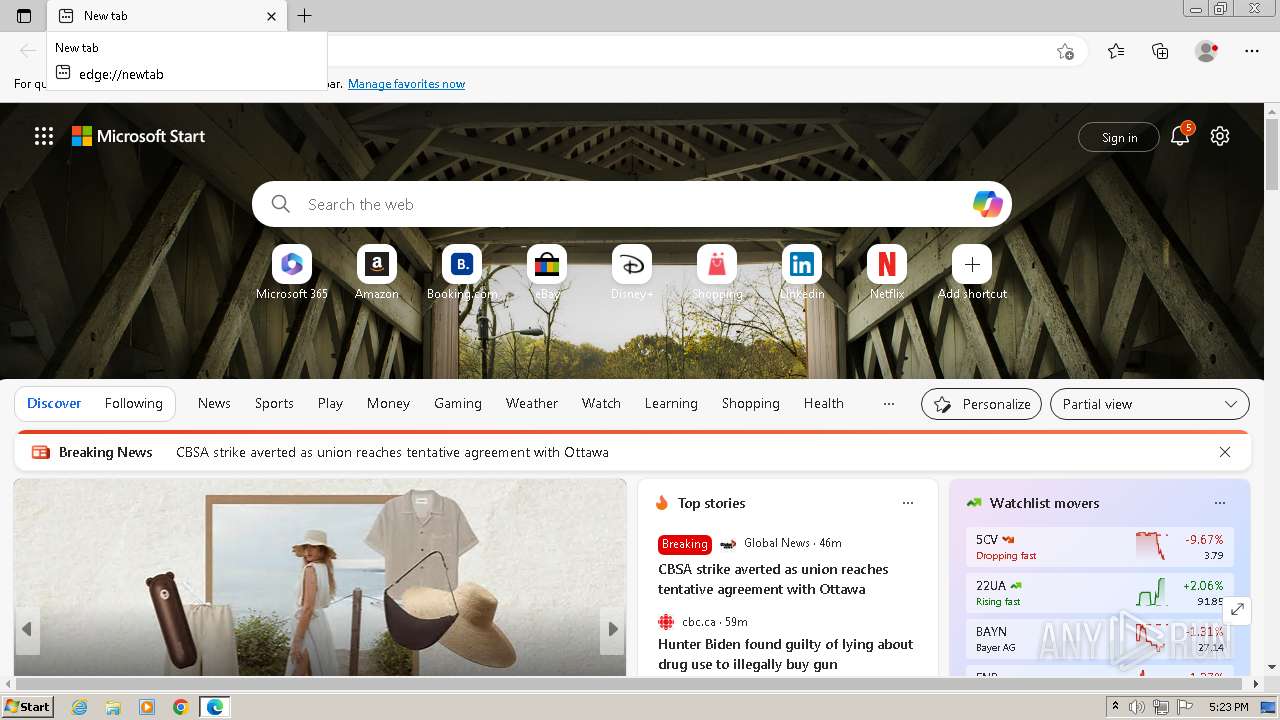Open a new tab with plus button

pos(305,16)
